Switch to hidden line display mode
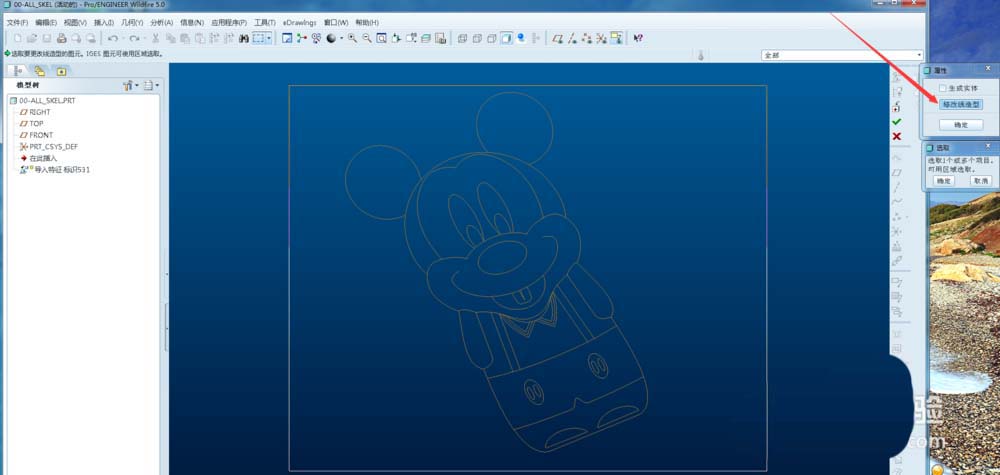Image resolution: width=1000 pixels, height=475 pixels. pyautogui.click(x=477, y=38)
